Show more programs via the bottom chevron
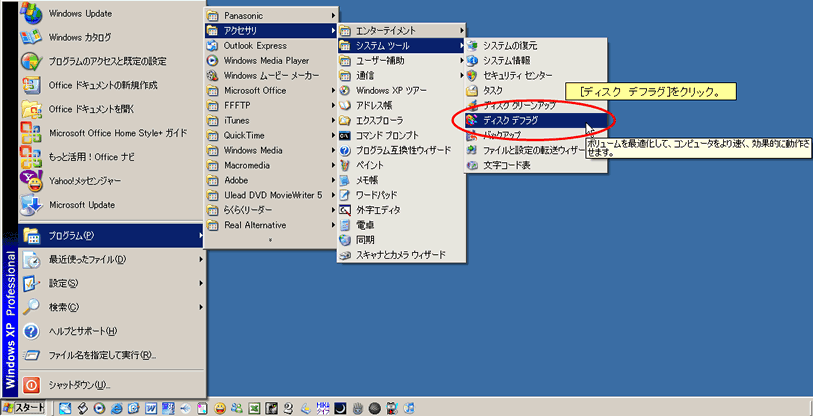The image size is (813, 416). tap(271, 240)
